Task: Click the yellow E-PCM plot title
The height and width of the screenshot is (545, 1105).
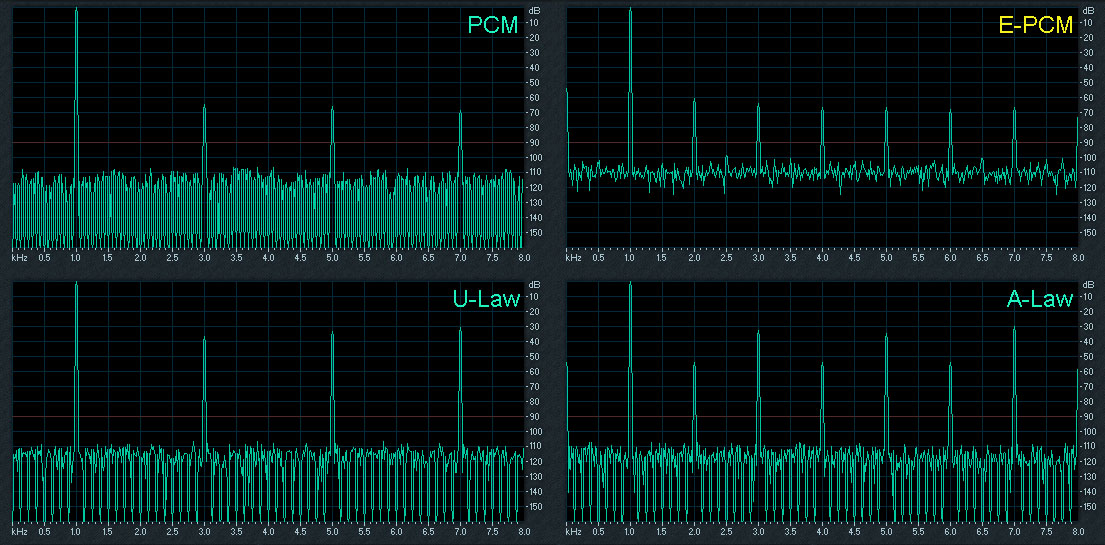Action: point(1036,26)
